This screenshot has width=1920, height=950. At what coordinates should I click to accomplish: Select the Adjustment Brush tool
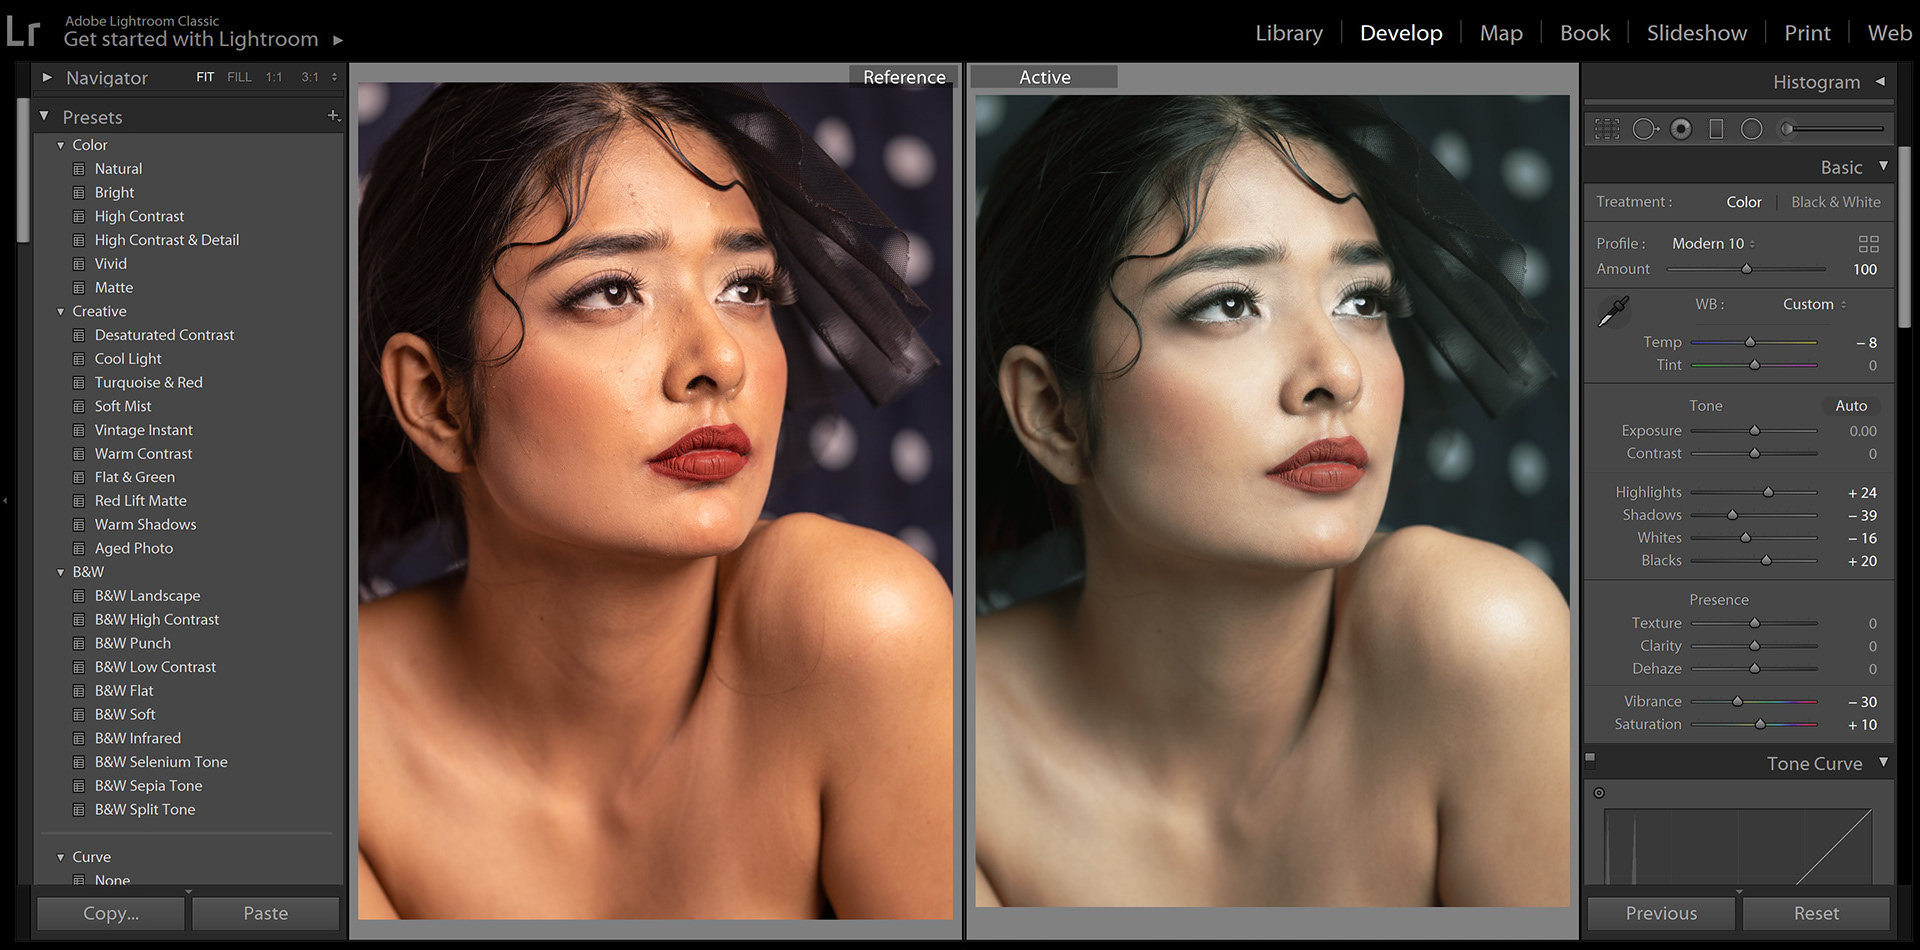tap(1831, 129)
